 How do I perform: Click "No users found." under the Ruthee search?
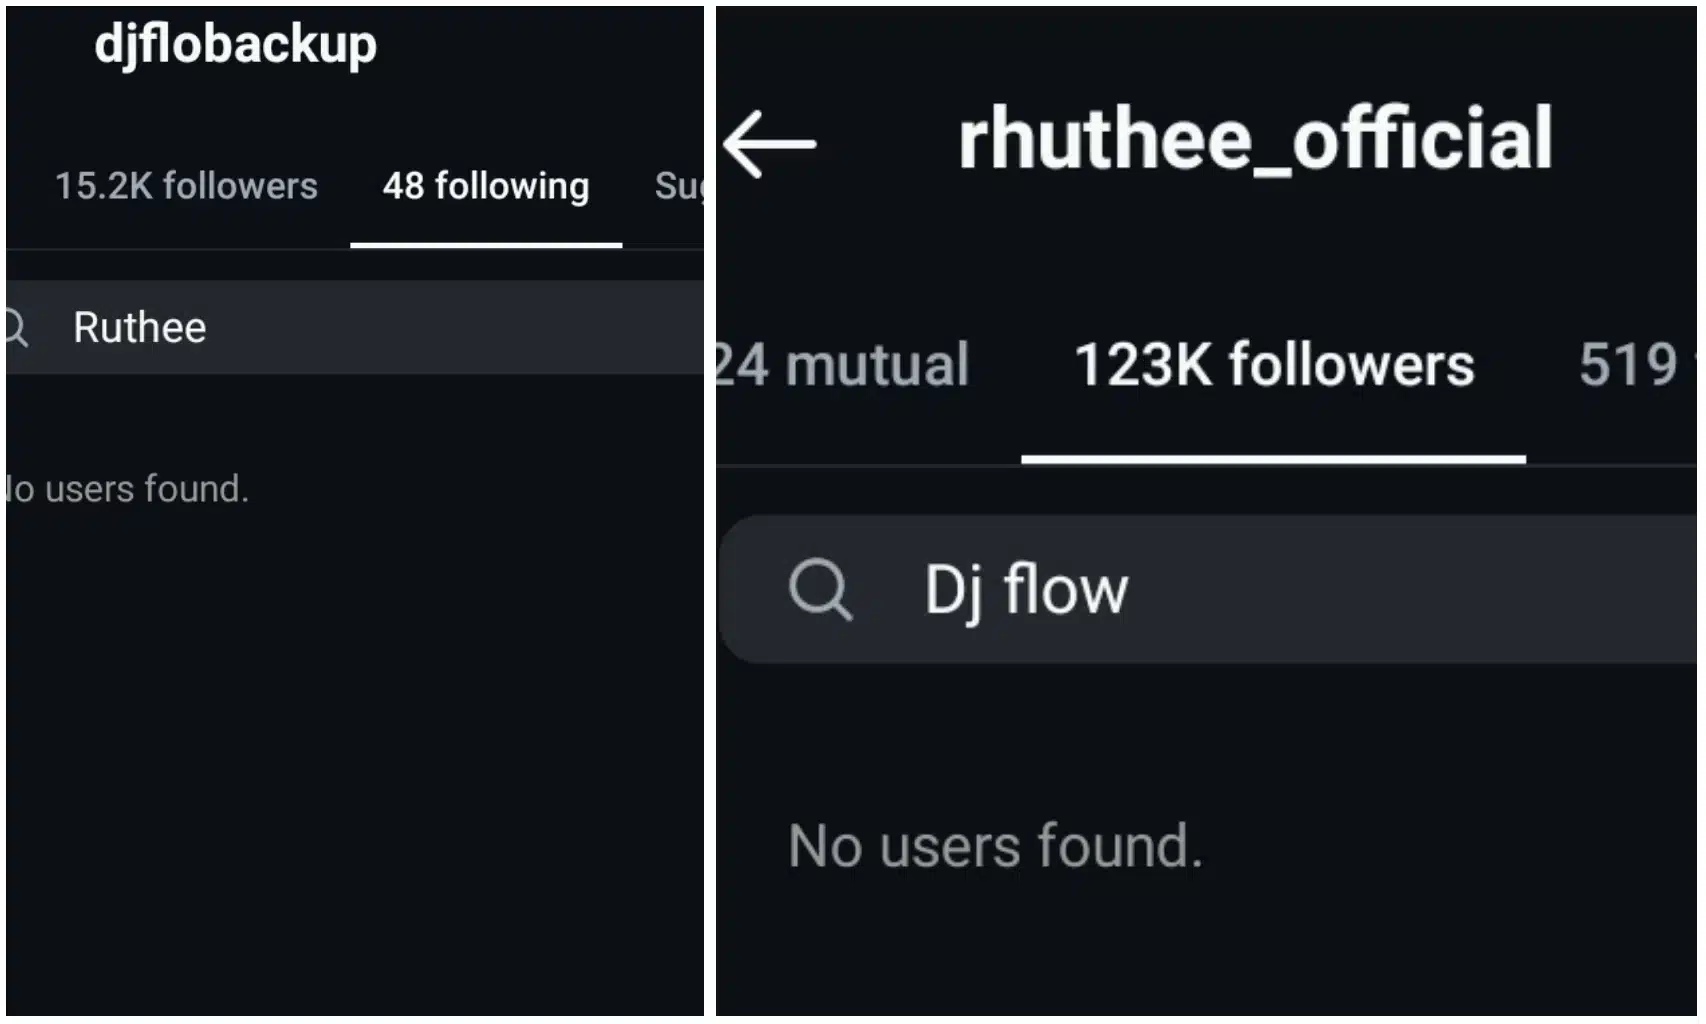(128, 489)
